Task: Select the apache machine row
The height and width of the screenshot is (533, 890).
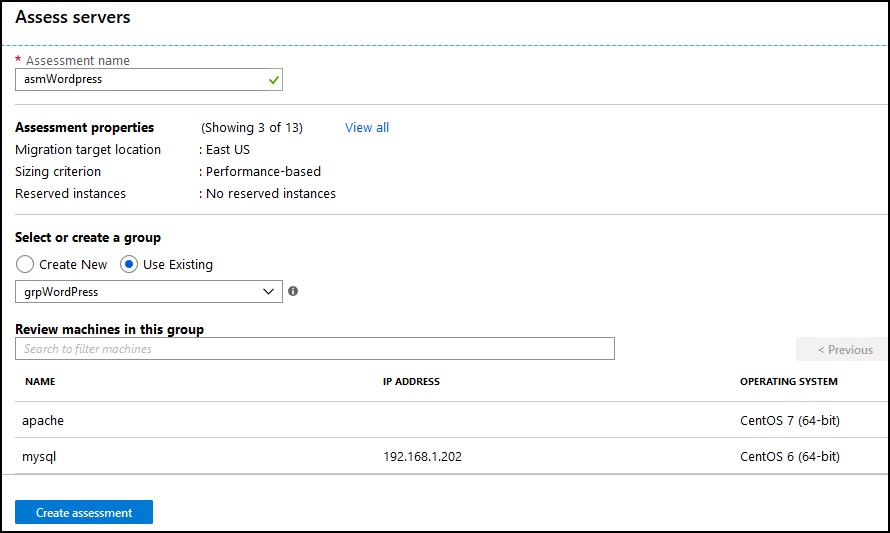Action: (x=451, y=421)
